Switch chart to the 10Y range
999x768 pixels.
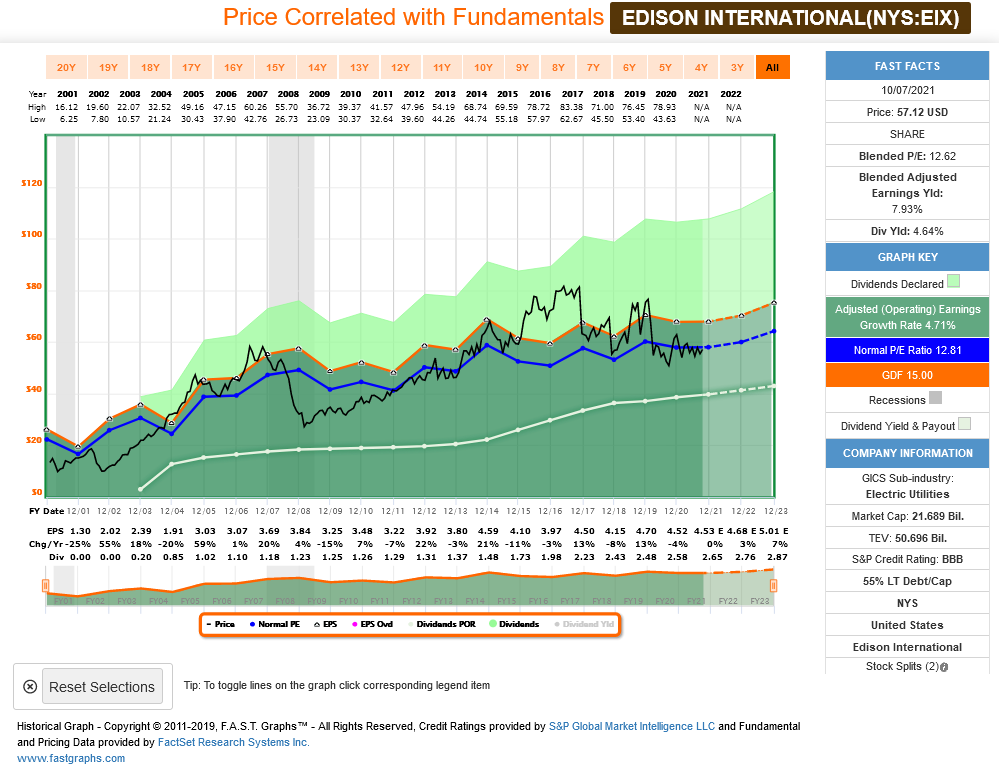click(x=484, y=68)
